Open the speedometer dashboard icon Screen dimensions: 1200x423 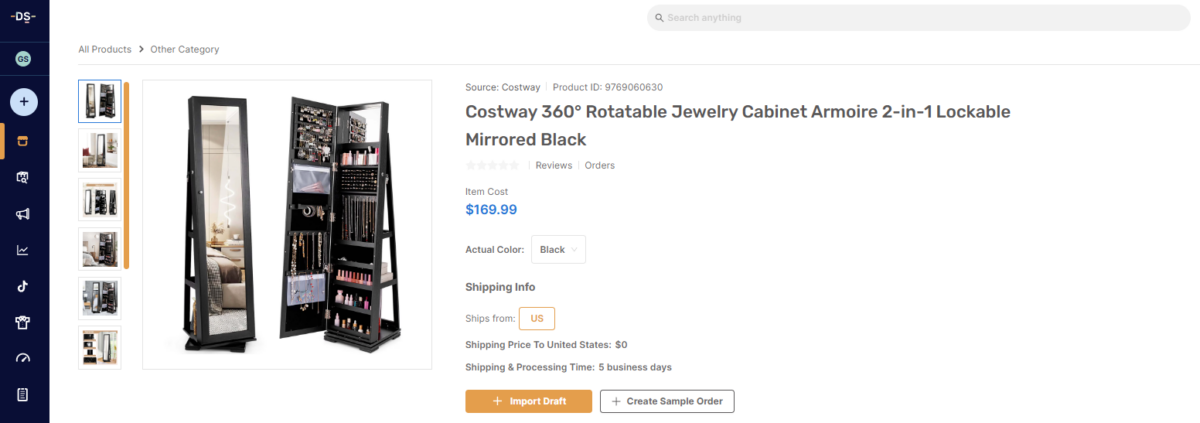tap(23, 358)
